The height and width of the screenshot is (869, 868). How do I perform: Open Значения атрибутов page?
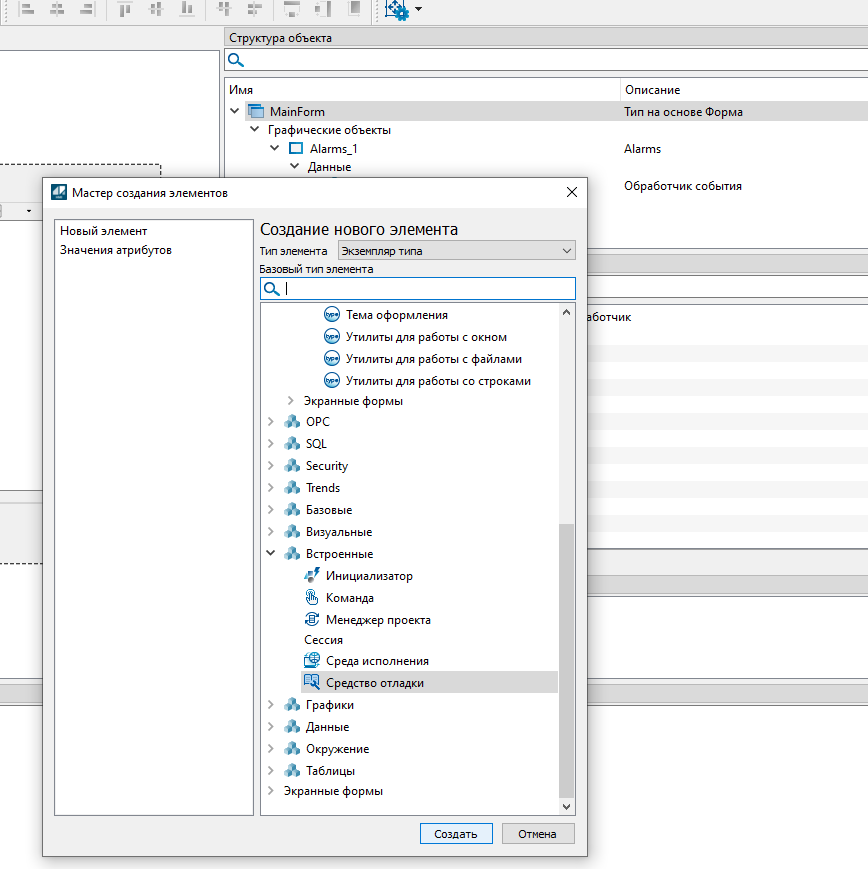coord(115,250)
